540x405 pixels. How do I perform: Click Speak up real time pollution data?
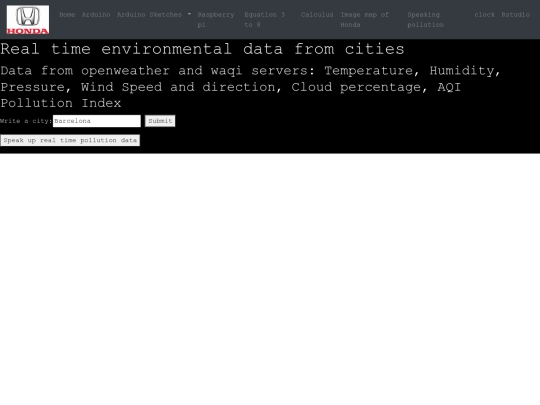tap(70, 140)
